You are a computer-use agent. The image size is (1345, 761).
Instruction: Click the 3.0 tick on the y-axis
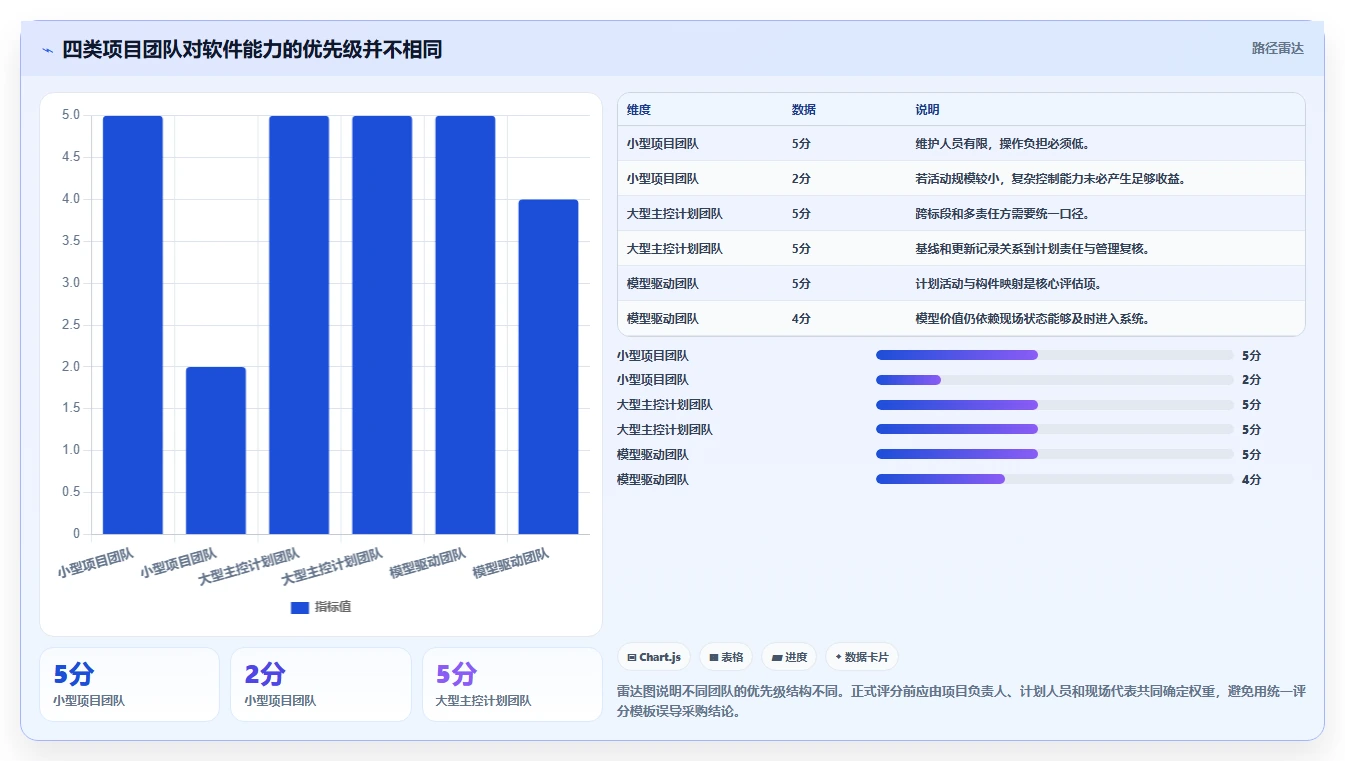(x=70, y=283)
